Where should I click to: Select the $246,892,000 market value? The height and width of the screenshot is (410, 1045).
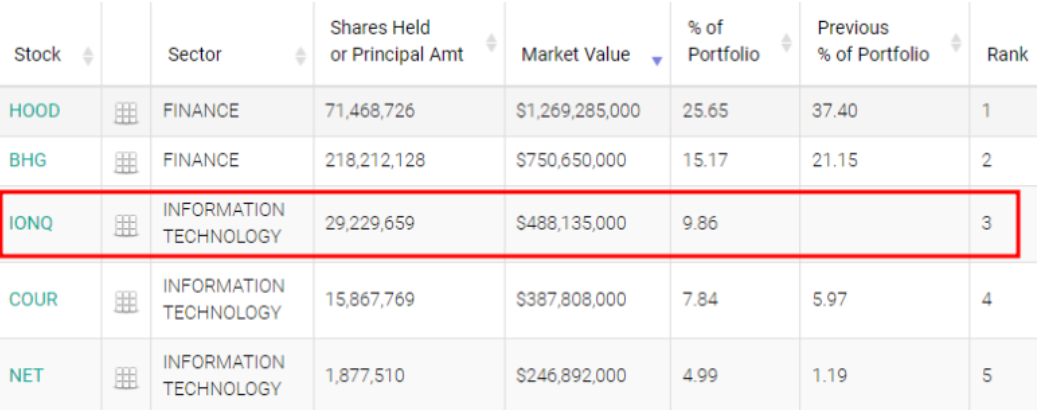pyautogui.click(x=570, y=375)
